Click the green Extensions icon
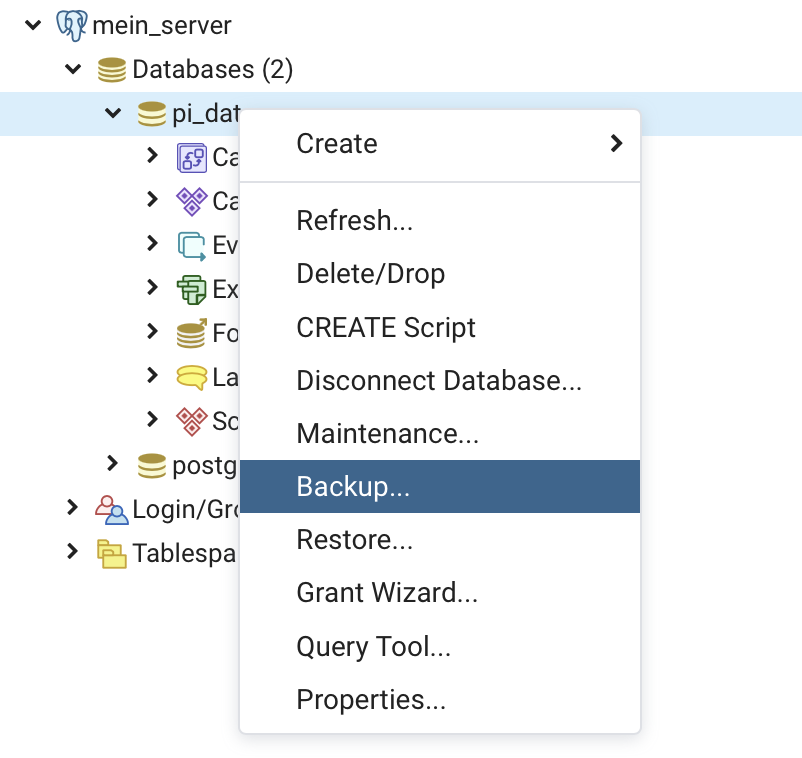Viewport: 802px width, 758px height. 192,289
